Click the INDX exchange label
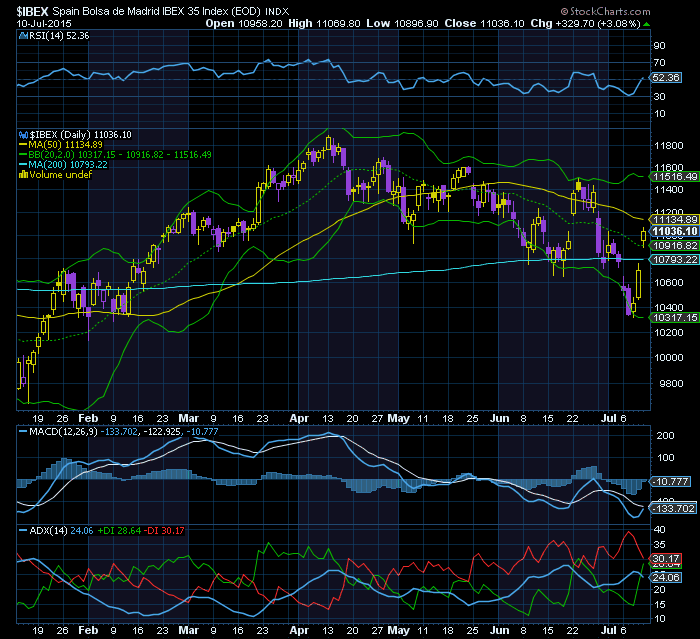The height and width of the screenshot is (639, 700). (277, 12)
